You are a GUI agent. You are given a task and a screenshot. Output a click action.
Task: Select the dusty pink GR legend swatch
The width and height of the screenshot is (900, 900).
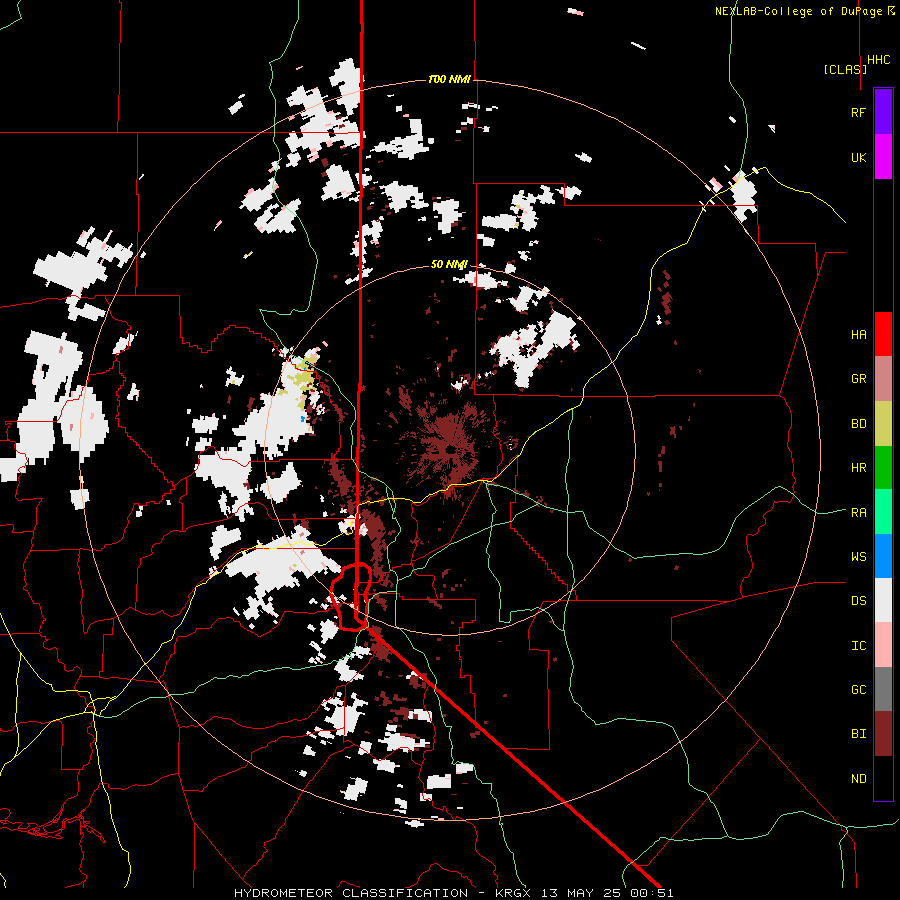[883, 379]
